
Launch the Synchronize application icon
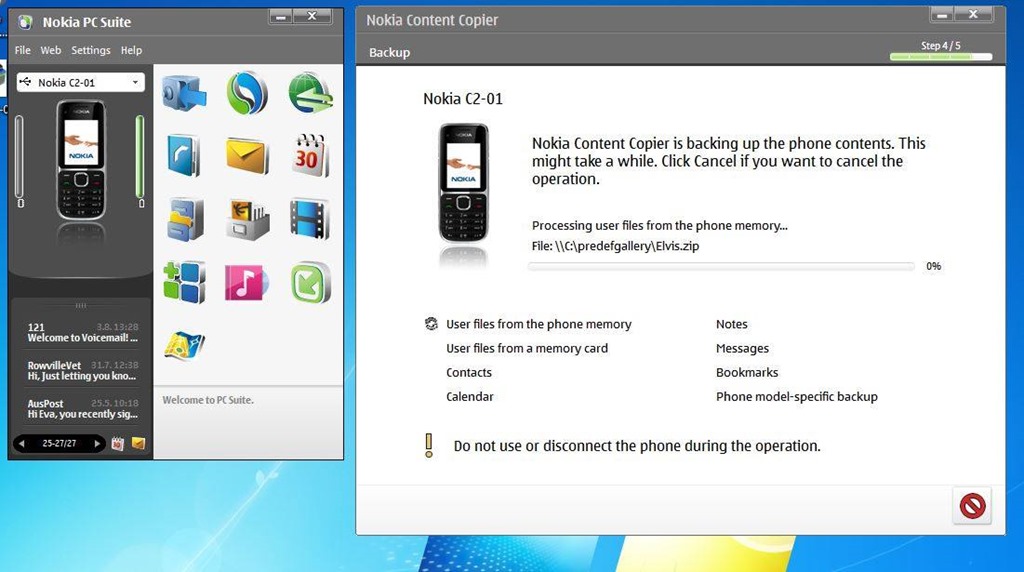pyautogui.click(x=247, y=94)
